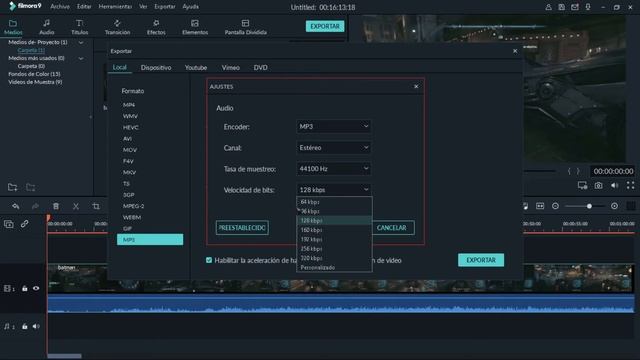The width and height of the screenshot is (640, 360).
Task: Select 'Carpeta (1)' project folder link
Action: (31, 50)
